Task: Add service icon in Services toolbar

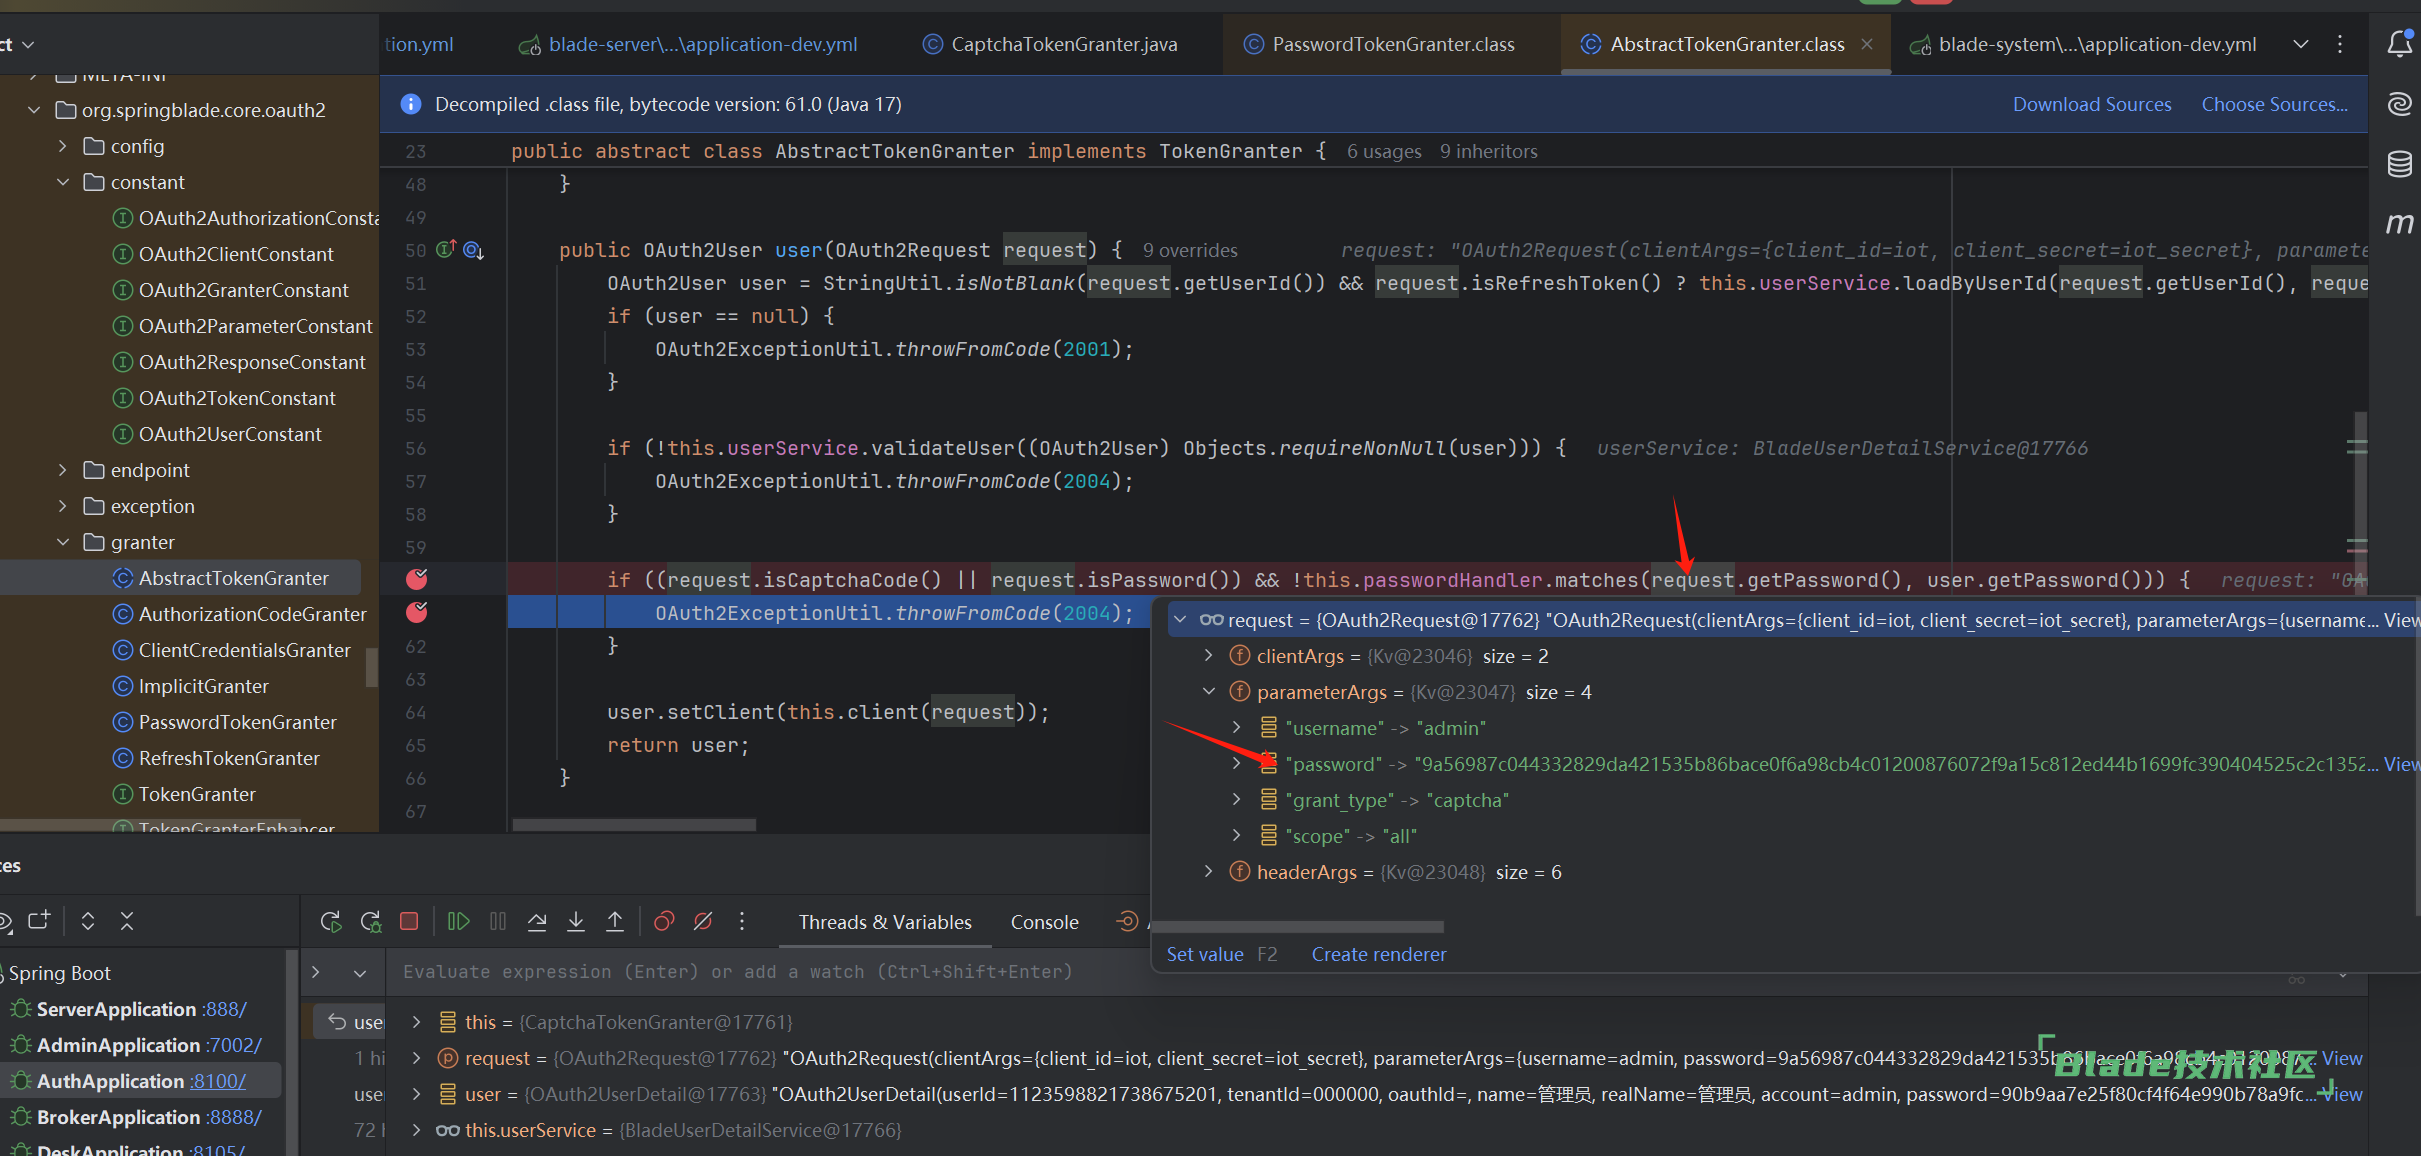Action: point(39,921)
